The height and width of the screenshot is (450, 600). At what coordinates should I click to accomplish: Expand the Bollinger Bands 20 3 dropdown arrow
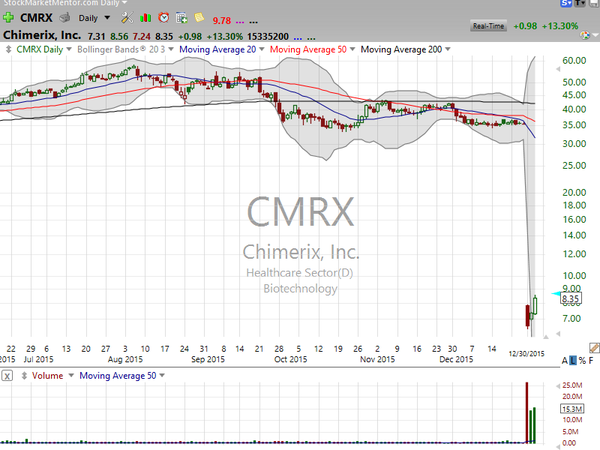pyautogui.click(x=171, y=49)
